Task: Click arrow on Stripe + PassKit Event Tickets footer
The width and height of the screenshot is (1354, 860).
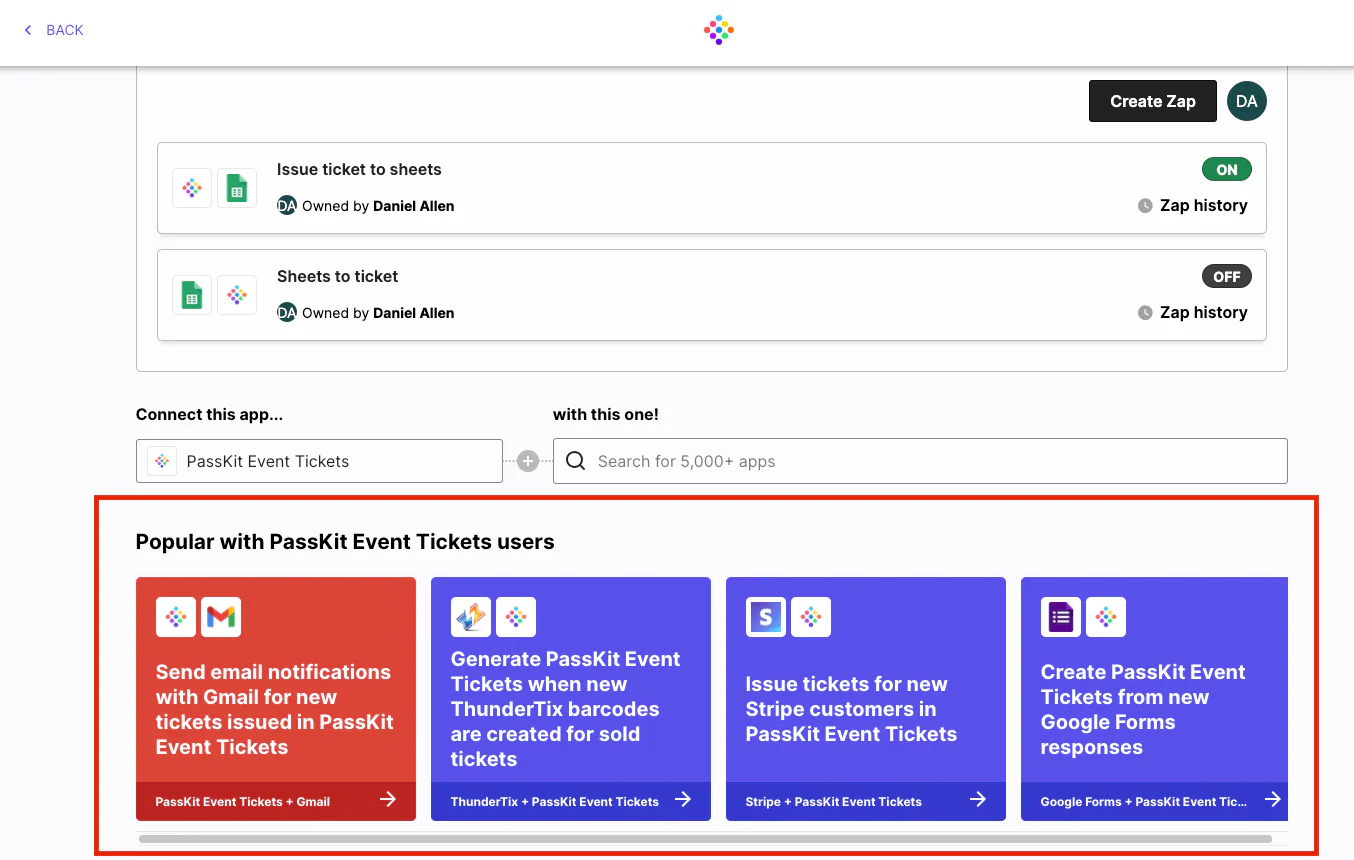Action: [x=978, y=799]
